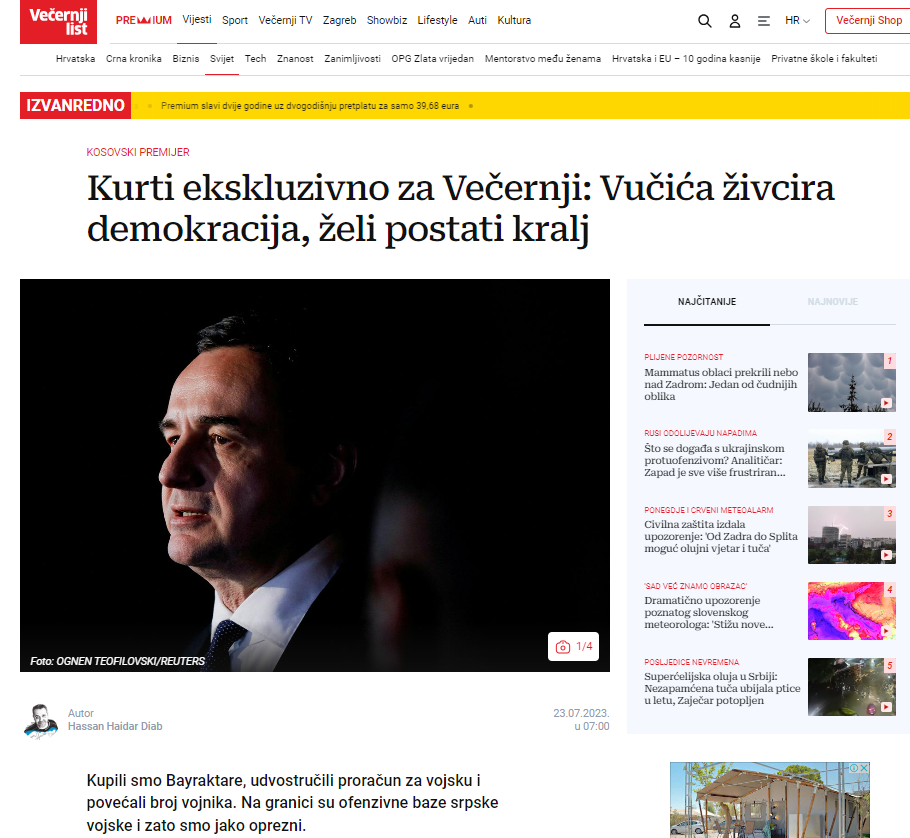Select the Najčitanije tab
Screen dimensions: 910x838
pyautogui.click(x=707, y=302)
